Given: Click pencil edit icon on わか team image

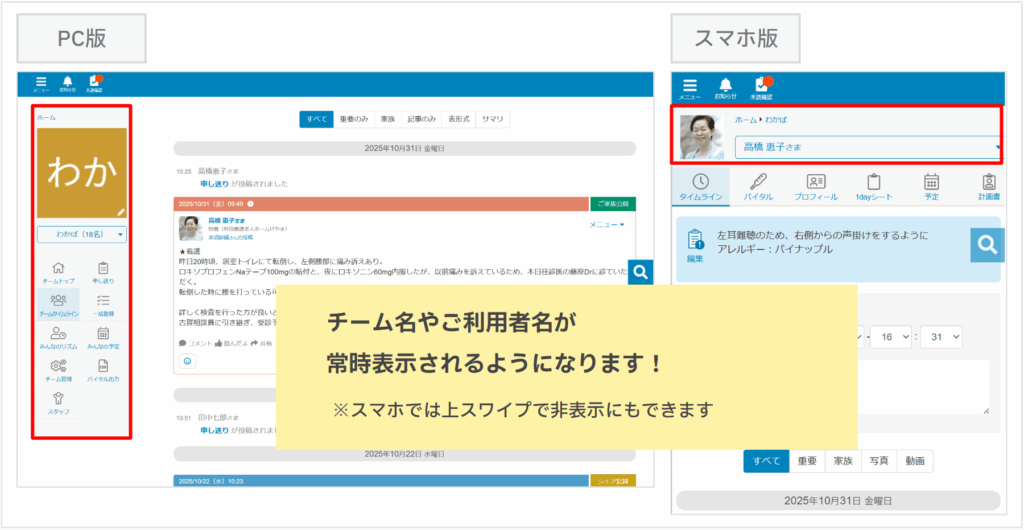Looking at the screenshot, I should pos(121,211).
